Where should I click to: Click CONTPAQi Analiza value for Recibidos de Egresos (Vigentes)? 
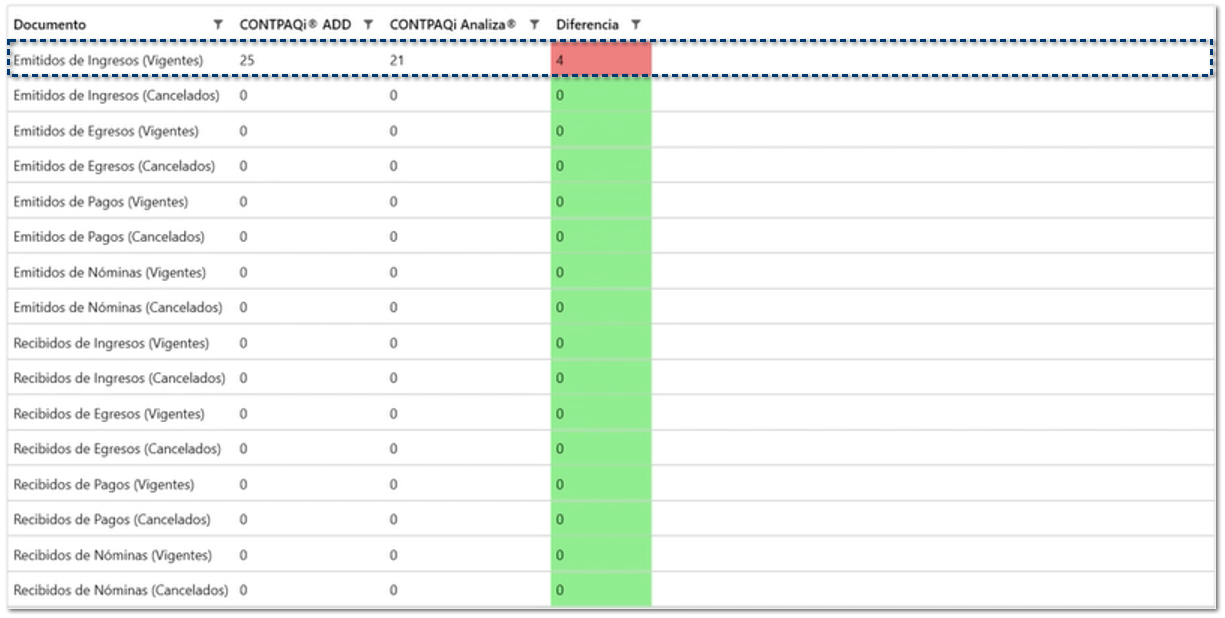[393, 413]
